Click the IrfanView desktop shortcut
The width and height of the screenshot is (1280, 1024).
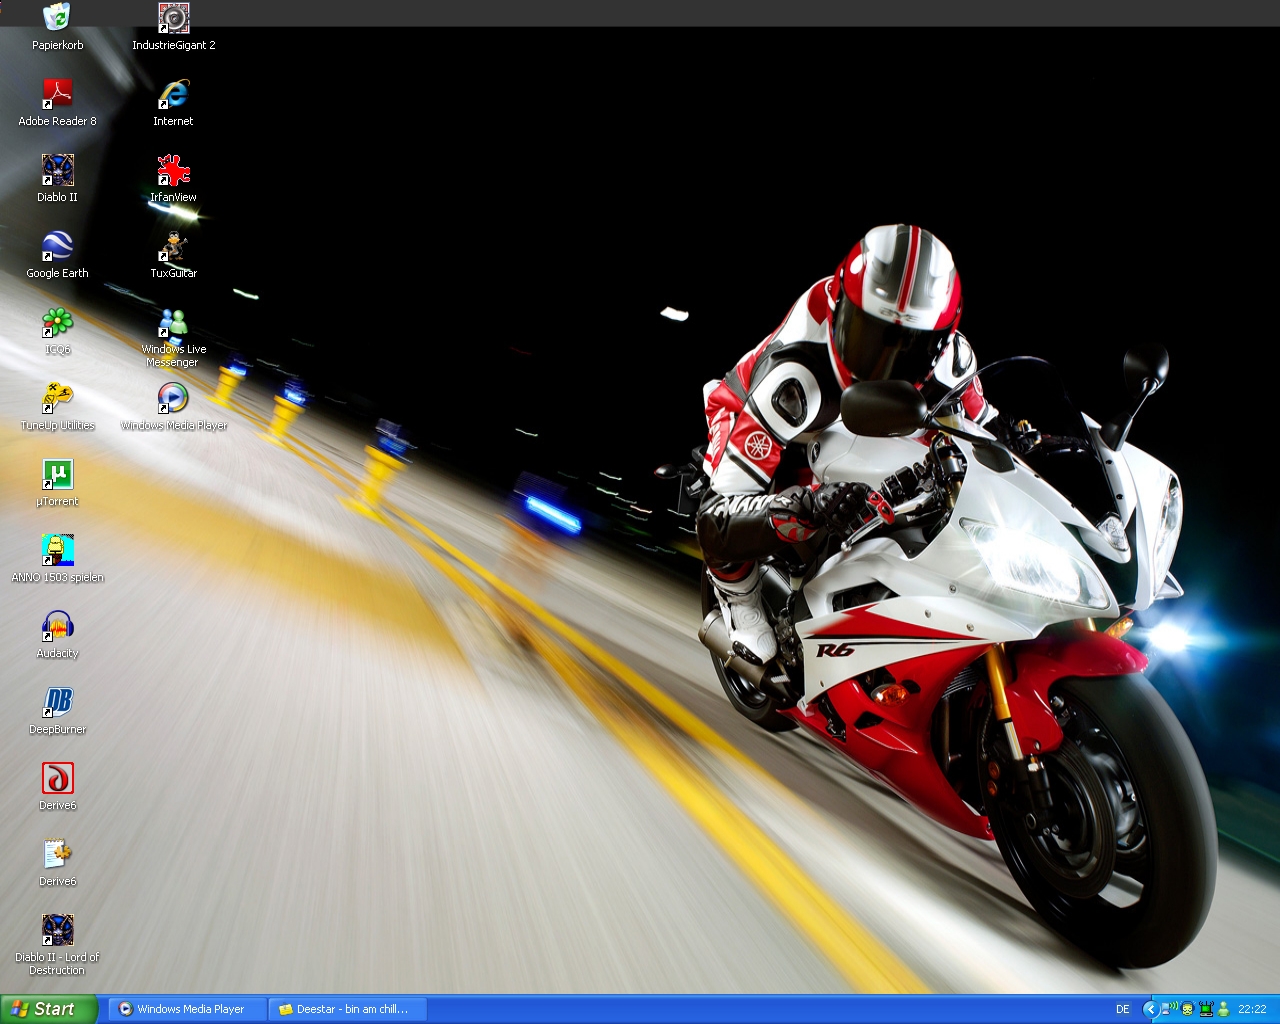pos(173,170)
